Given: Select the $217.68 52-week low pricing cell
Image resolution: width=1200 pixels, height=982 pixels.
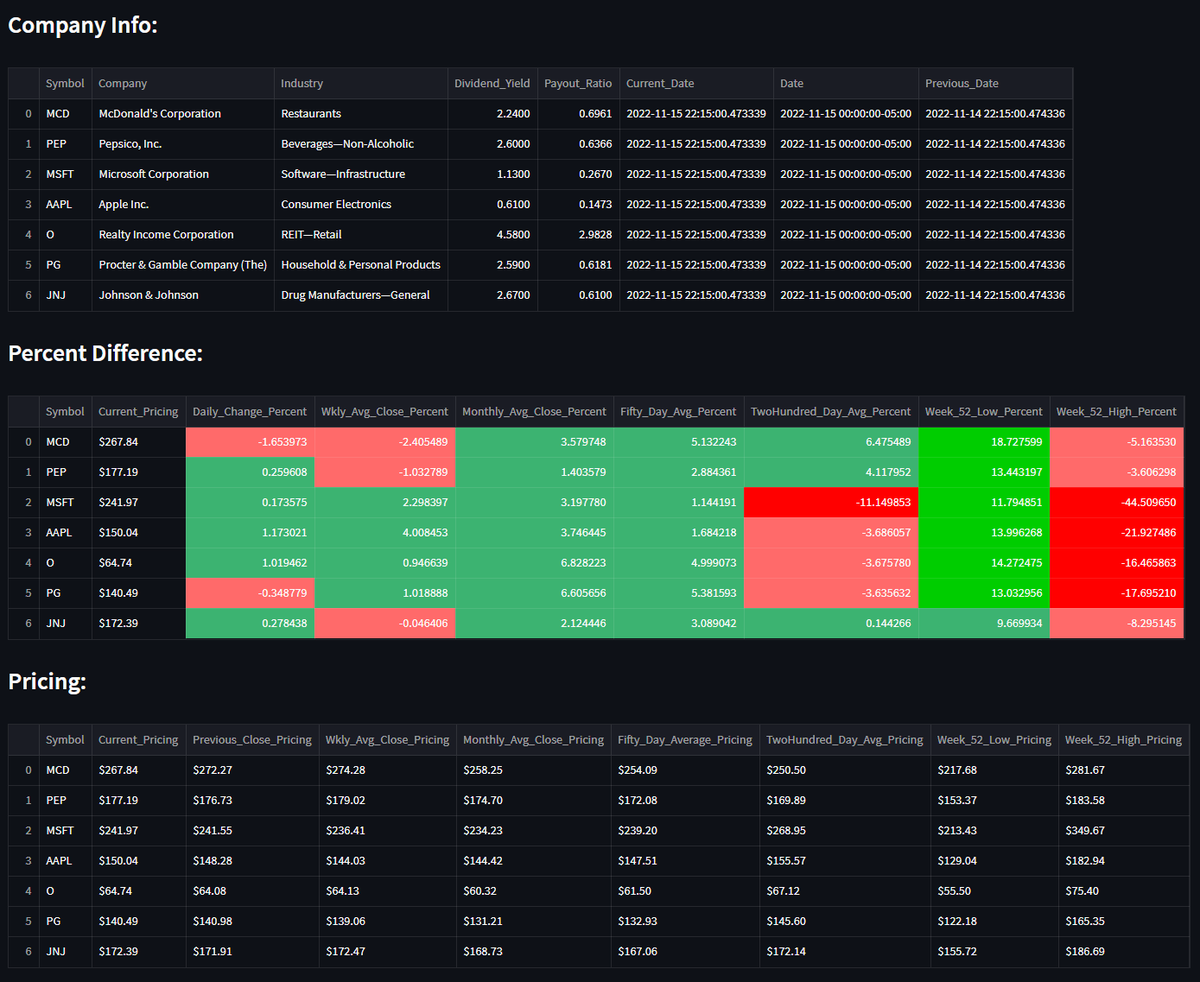Looking at the screenshot, I should [x=994, y=771].
